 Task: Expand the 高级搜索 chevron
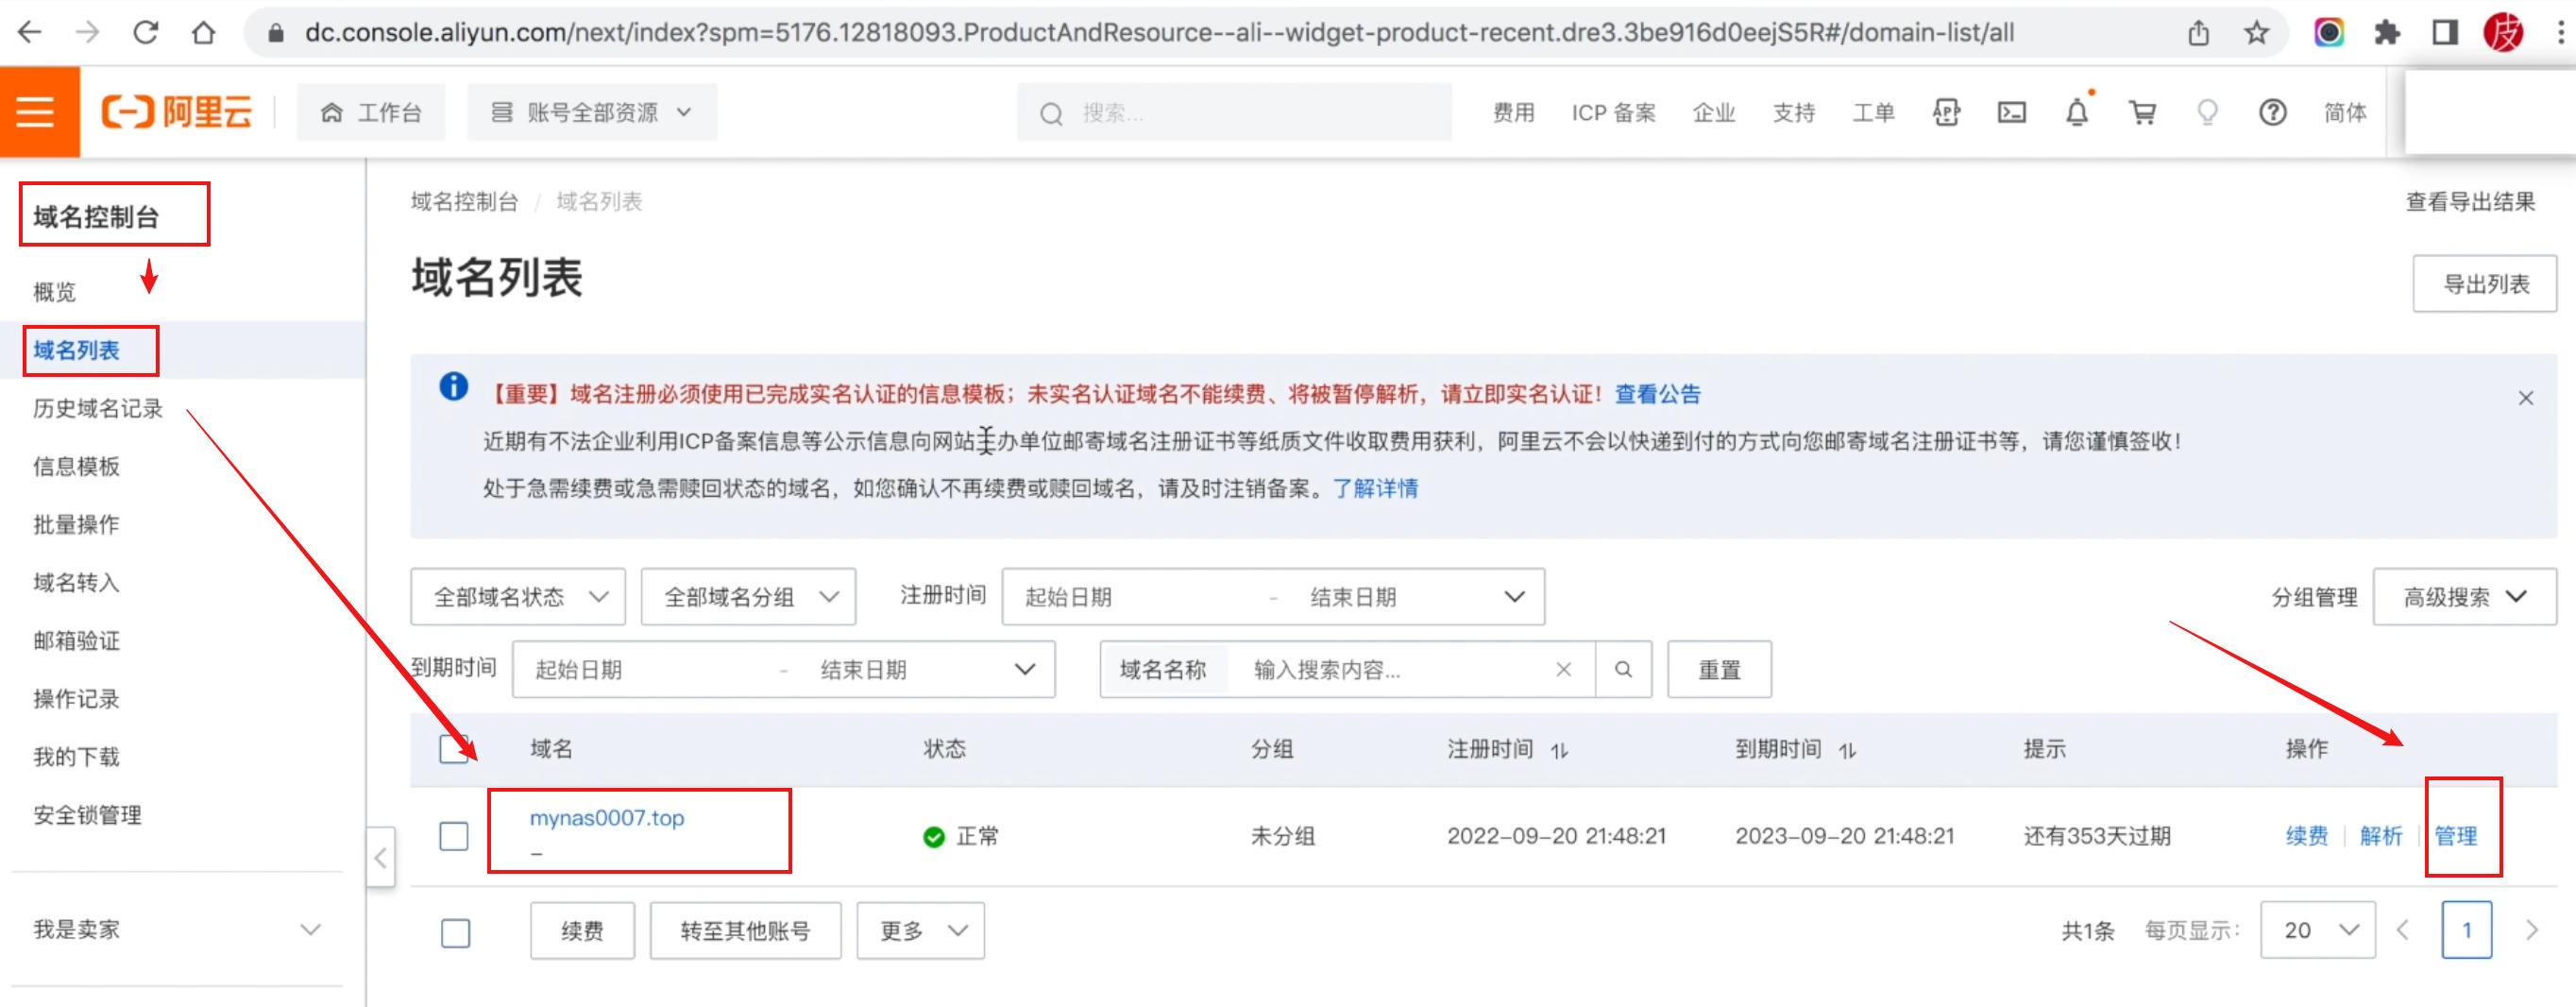2520,596
